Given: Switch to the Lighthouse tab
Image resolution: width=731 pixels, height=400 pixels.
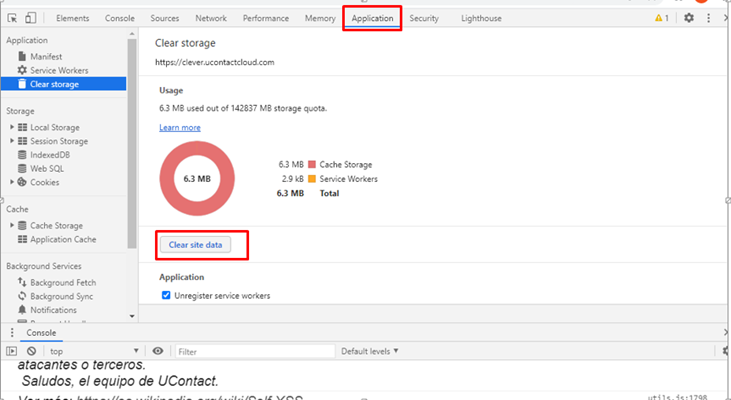Looking at the screenshot, I should pyautogui.click(x=481, y=18).
